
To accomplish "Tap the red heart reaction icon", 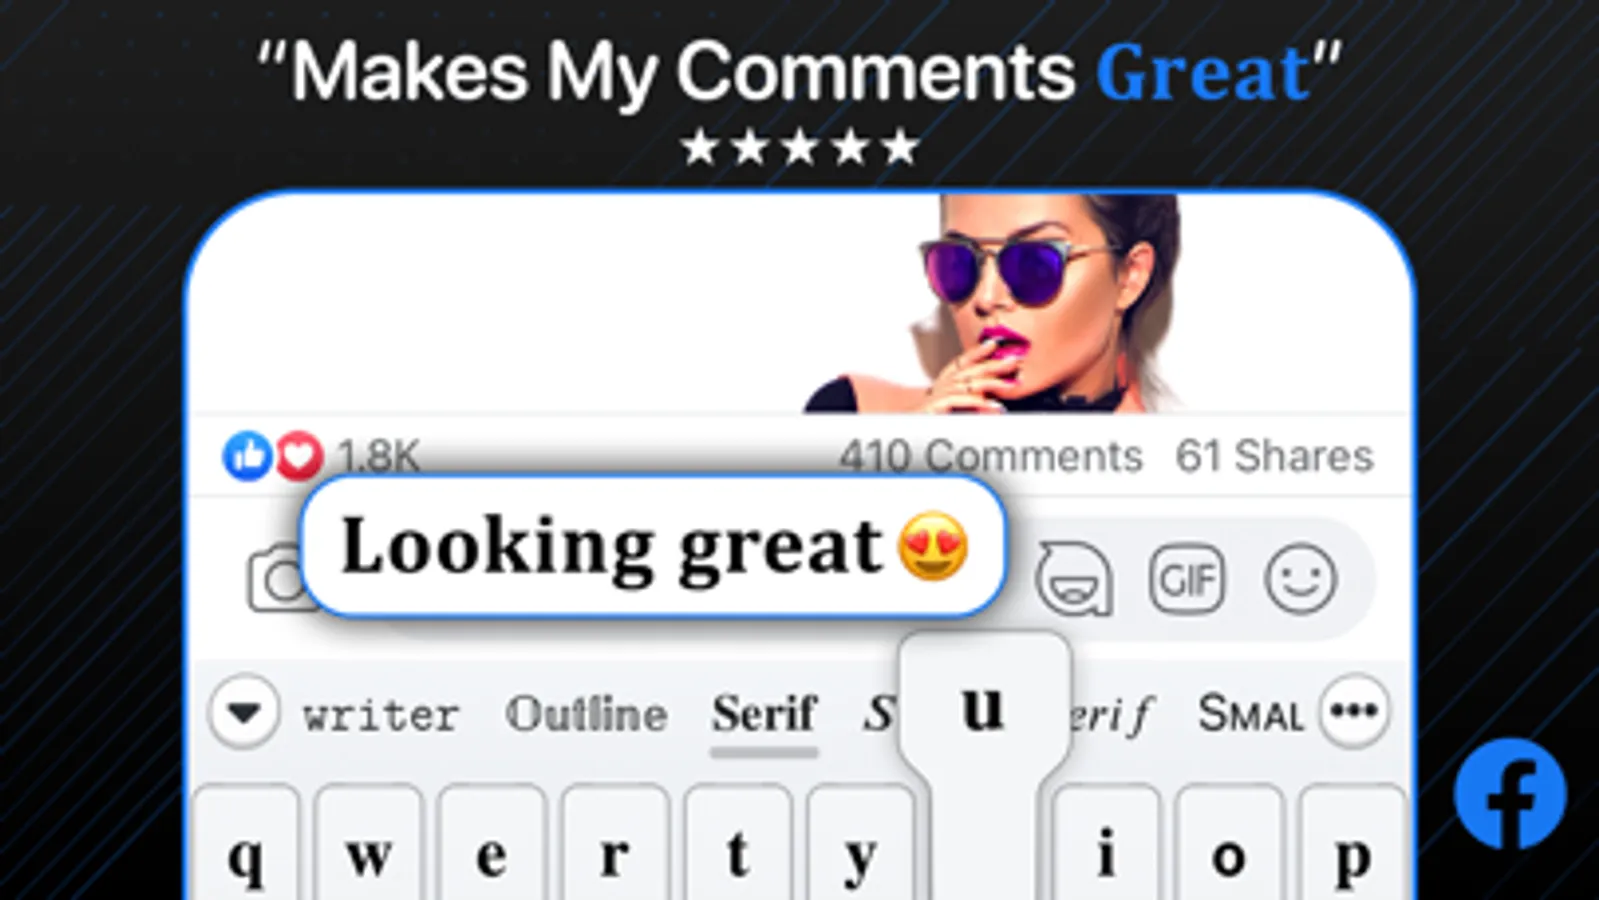I will 299,456.
